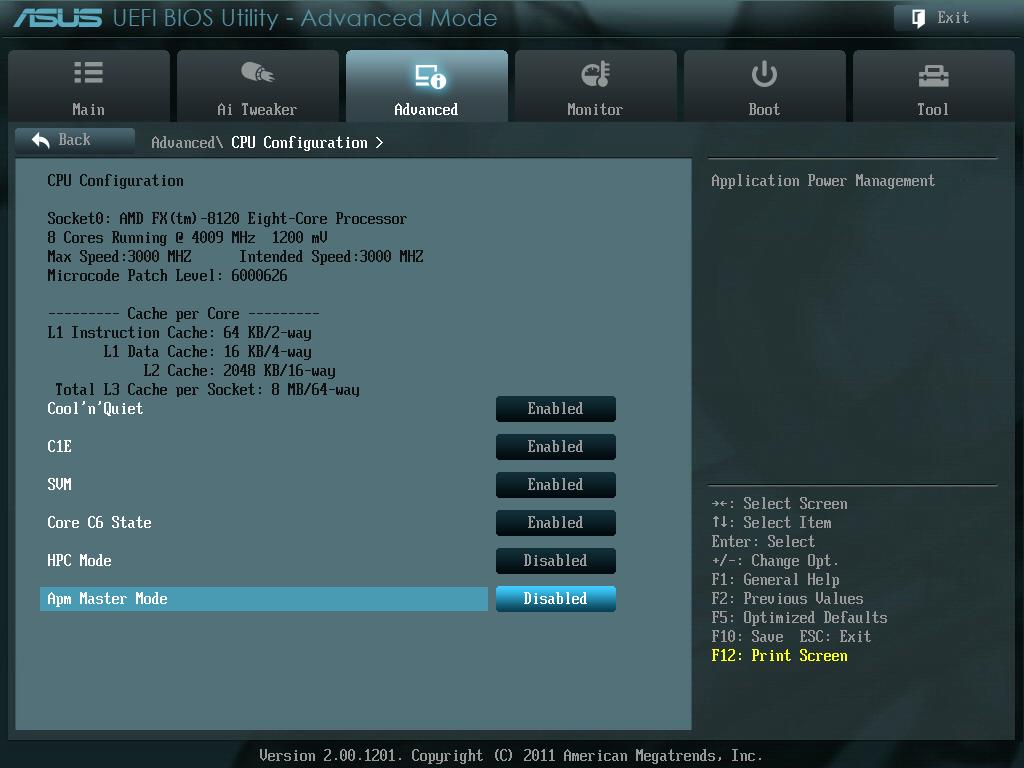Click the Total L3 Cache per Socket line
The height and width of the screenshot is (768, 1024).
click(207, 390)
